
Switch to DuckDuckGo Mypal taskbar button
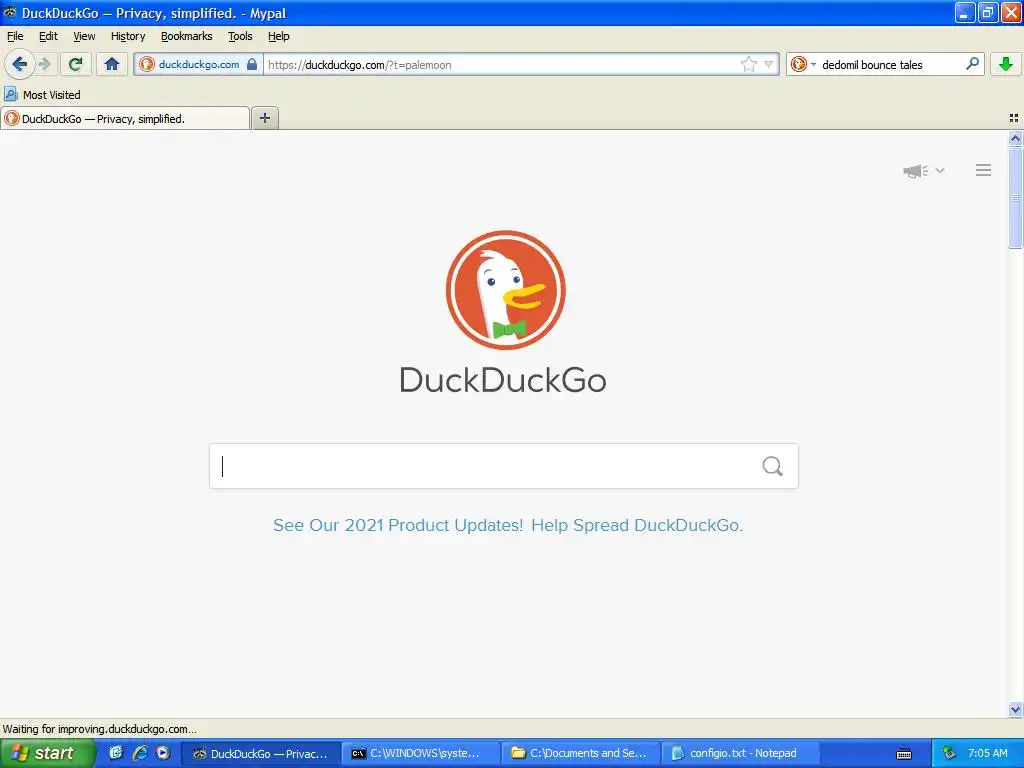click(x=260, y=754)
